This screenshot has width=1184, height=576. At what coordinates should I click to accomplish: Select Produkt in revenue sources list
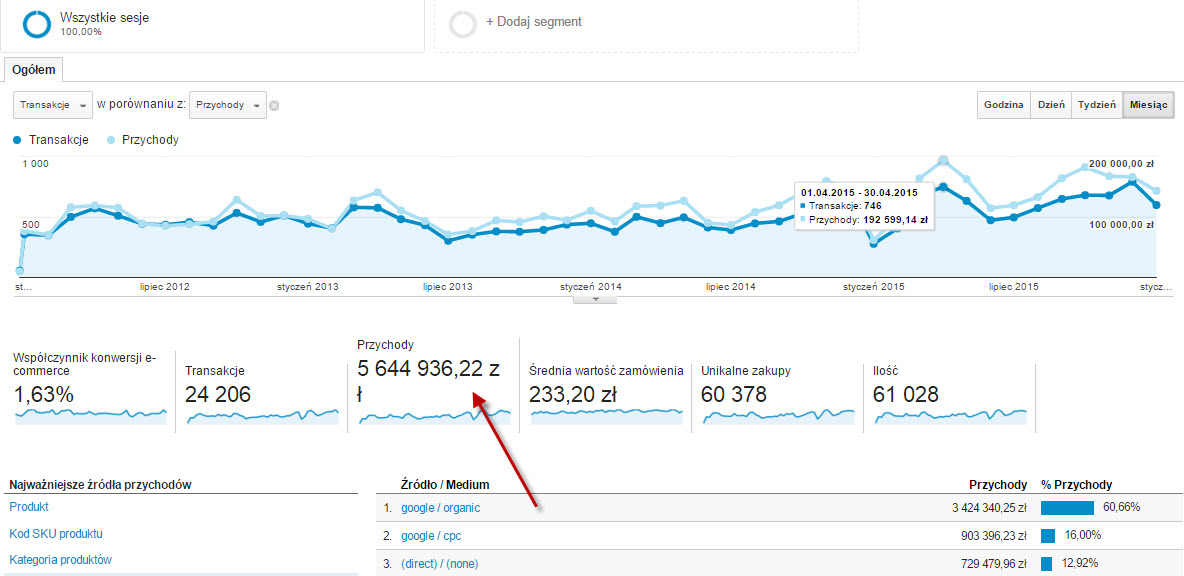click(x=29, y=507)
